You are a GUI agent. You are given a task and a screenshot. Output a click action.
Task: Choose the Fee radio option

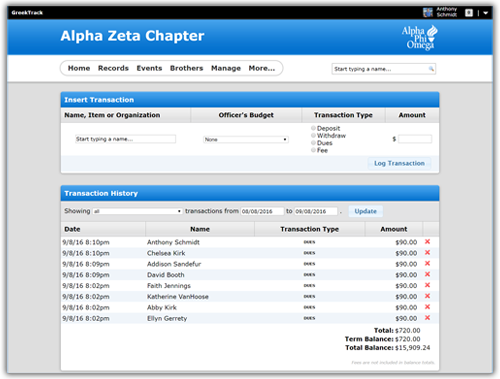tap(313, 150)
